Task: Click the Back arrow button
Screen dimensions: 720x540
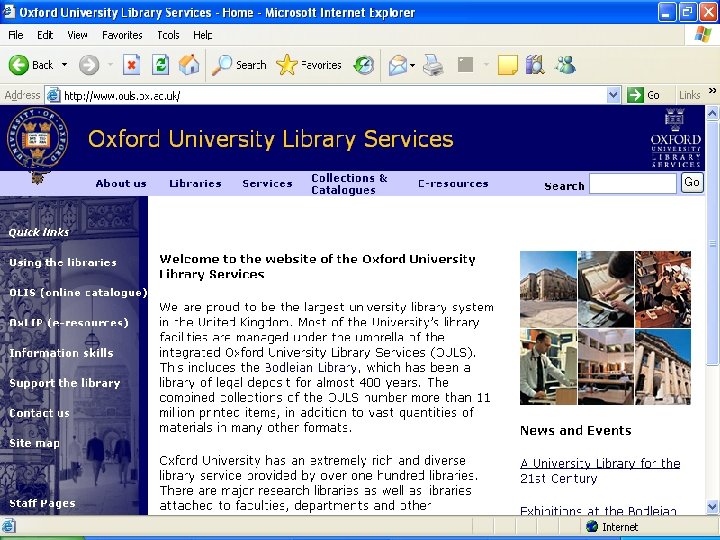Action: tap(19, 65)
